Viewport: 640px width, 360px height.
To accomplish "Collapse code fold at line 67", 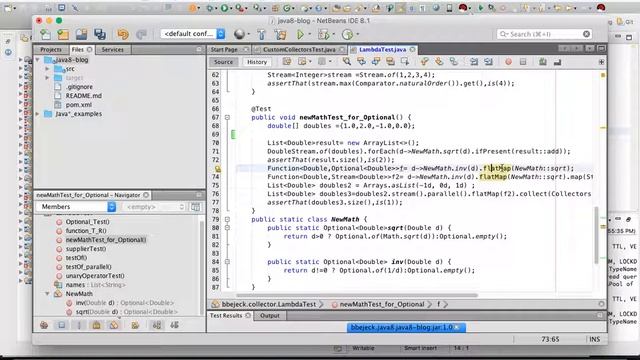I will pyautogui.click(x=227, y=118).
